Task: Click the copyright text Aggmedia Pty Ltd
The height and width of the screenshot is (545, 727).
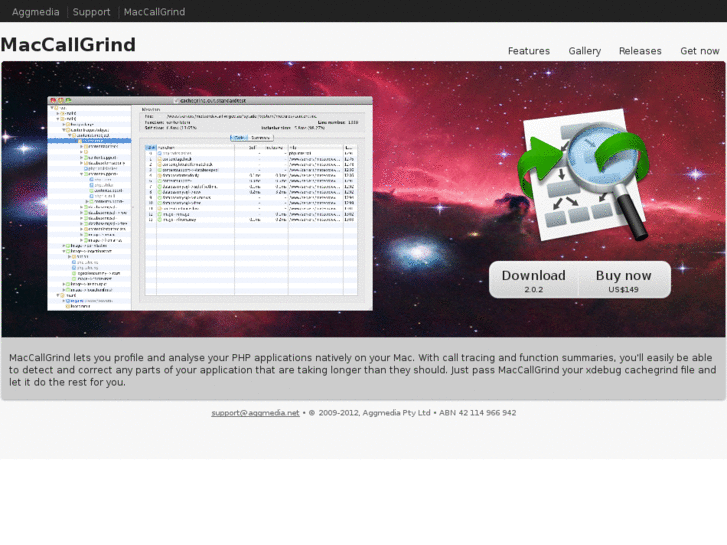Action: (x=396, y=413)
